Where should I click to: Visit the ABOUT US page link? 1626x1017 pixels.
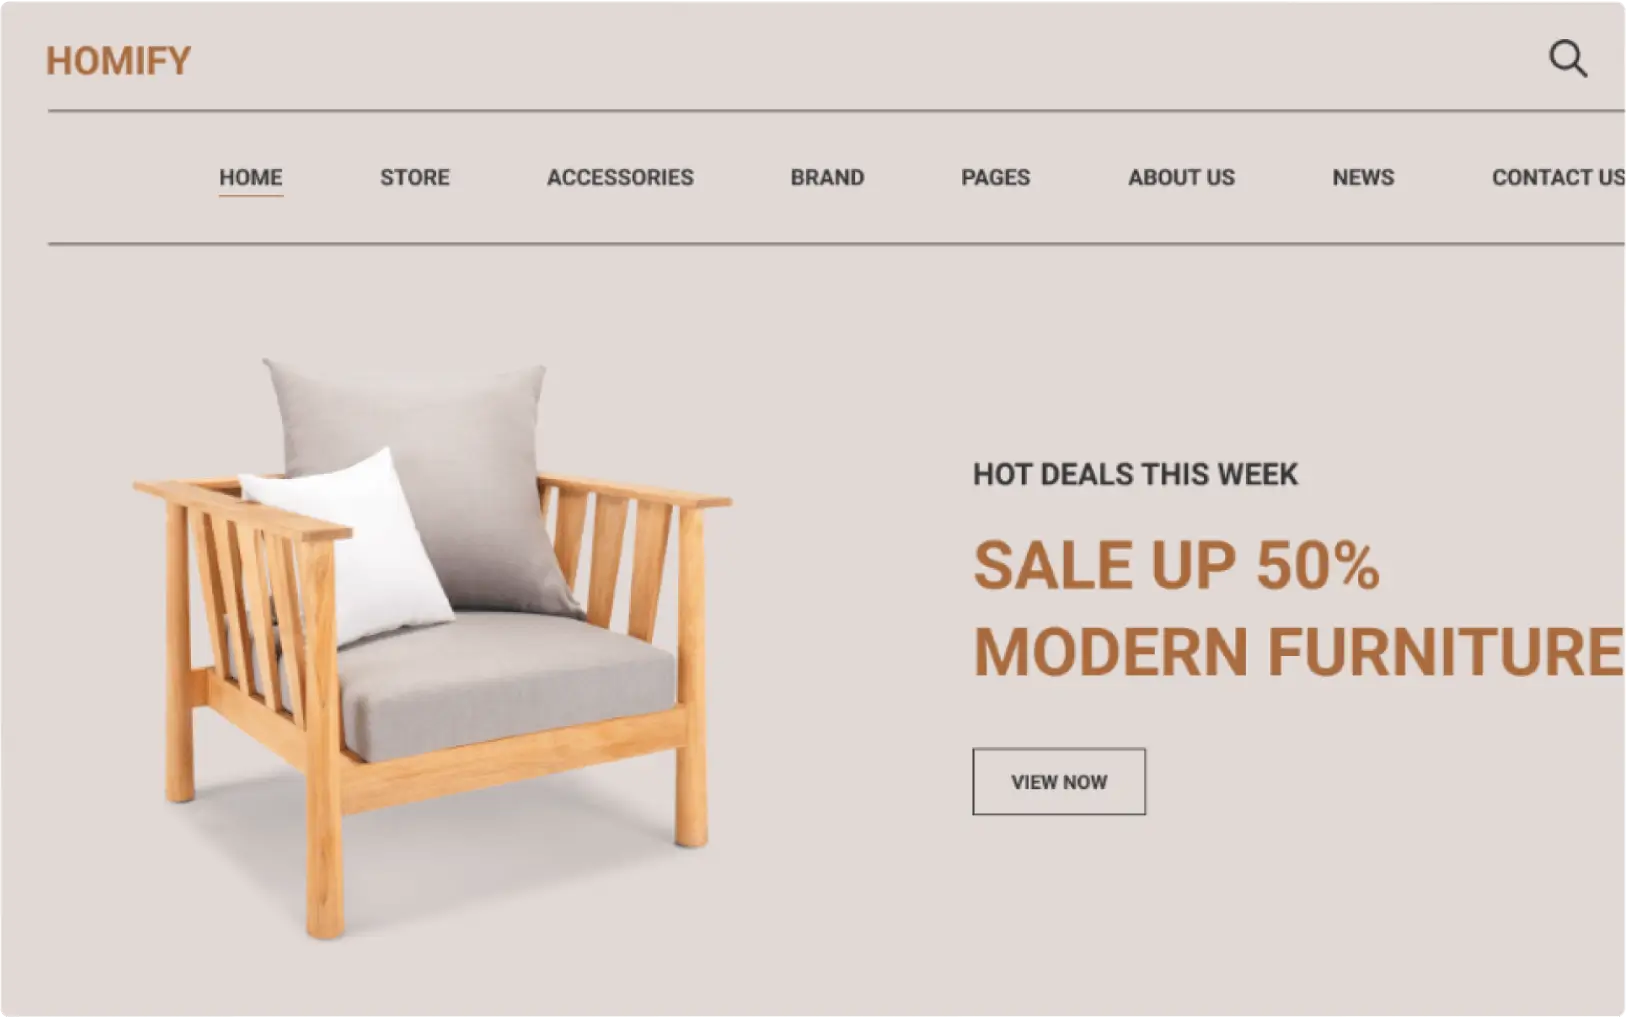[x=1181, y=177]
